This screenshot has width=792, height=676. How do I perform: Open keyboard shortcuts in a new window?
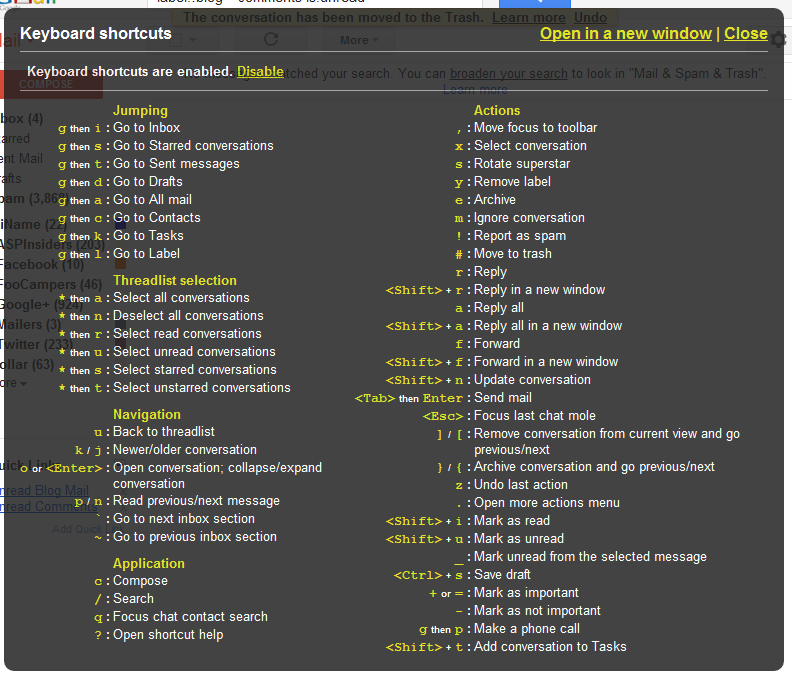[625, 33]
